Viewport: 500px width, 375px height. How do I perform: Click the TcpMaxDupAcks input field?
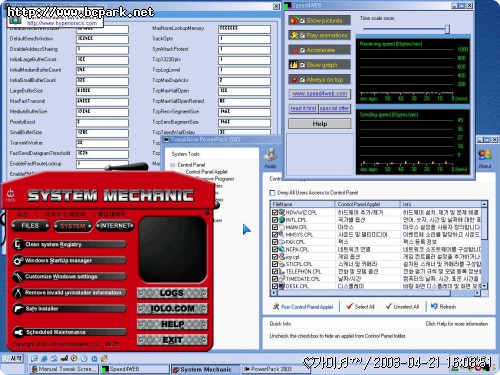[x=244, y=81]
